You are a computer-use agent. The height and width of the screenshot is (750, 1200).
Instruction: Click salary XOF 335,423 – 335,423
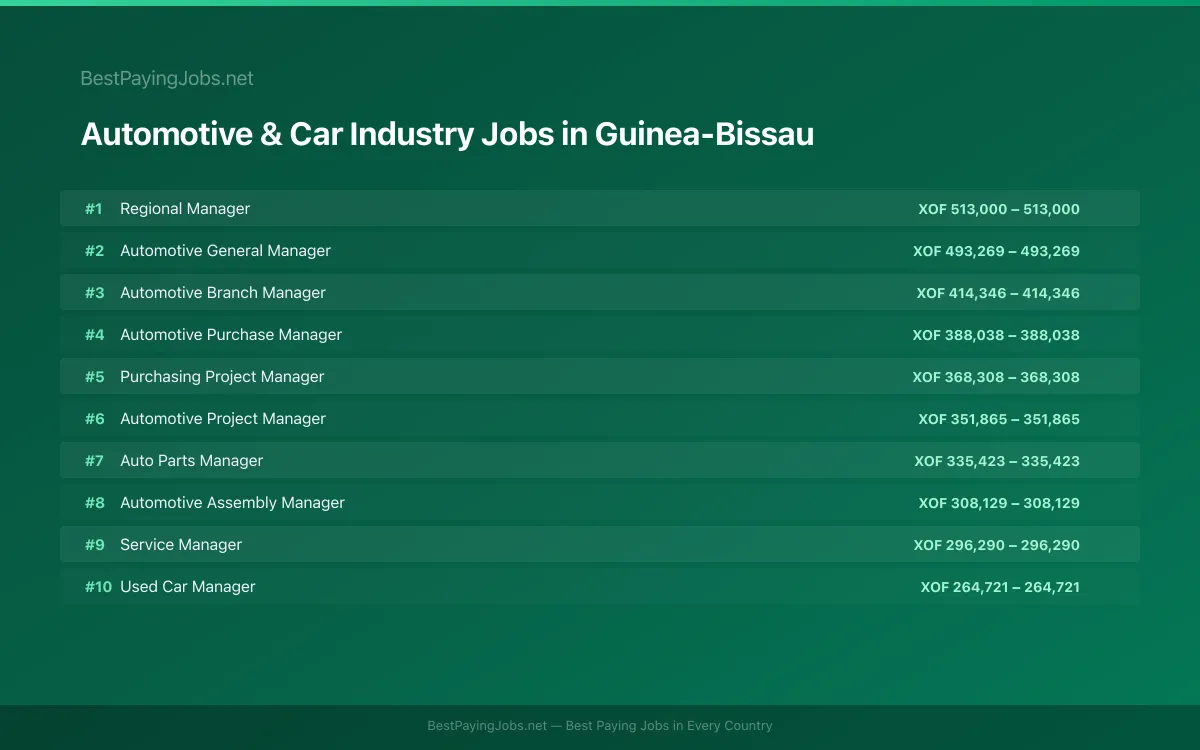click(997, 461)
